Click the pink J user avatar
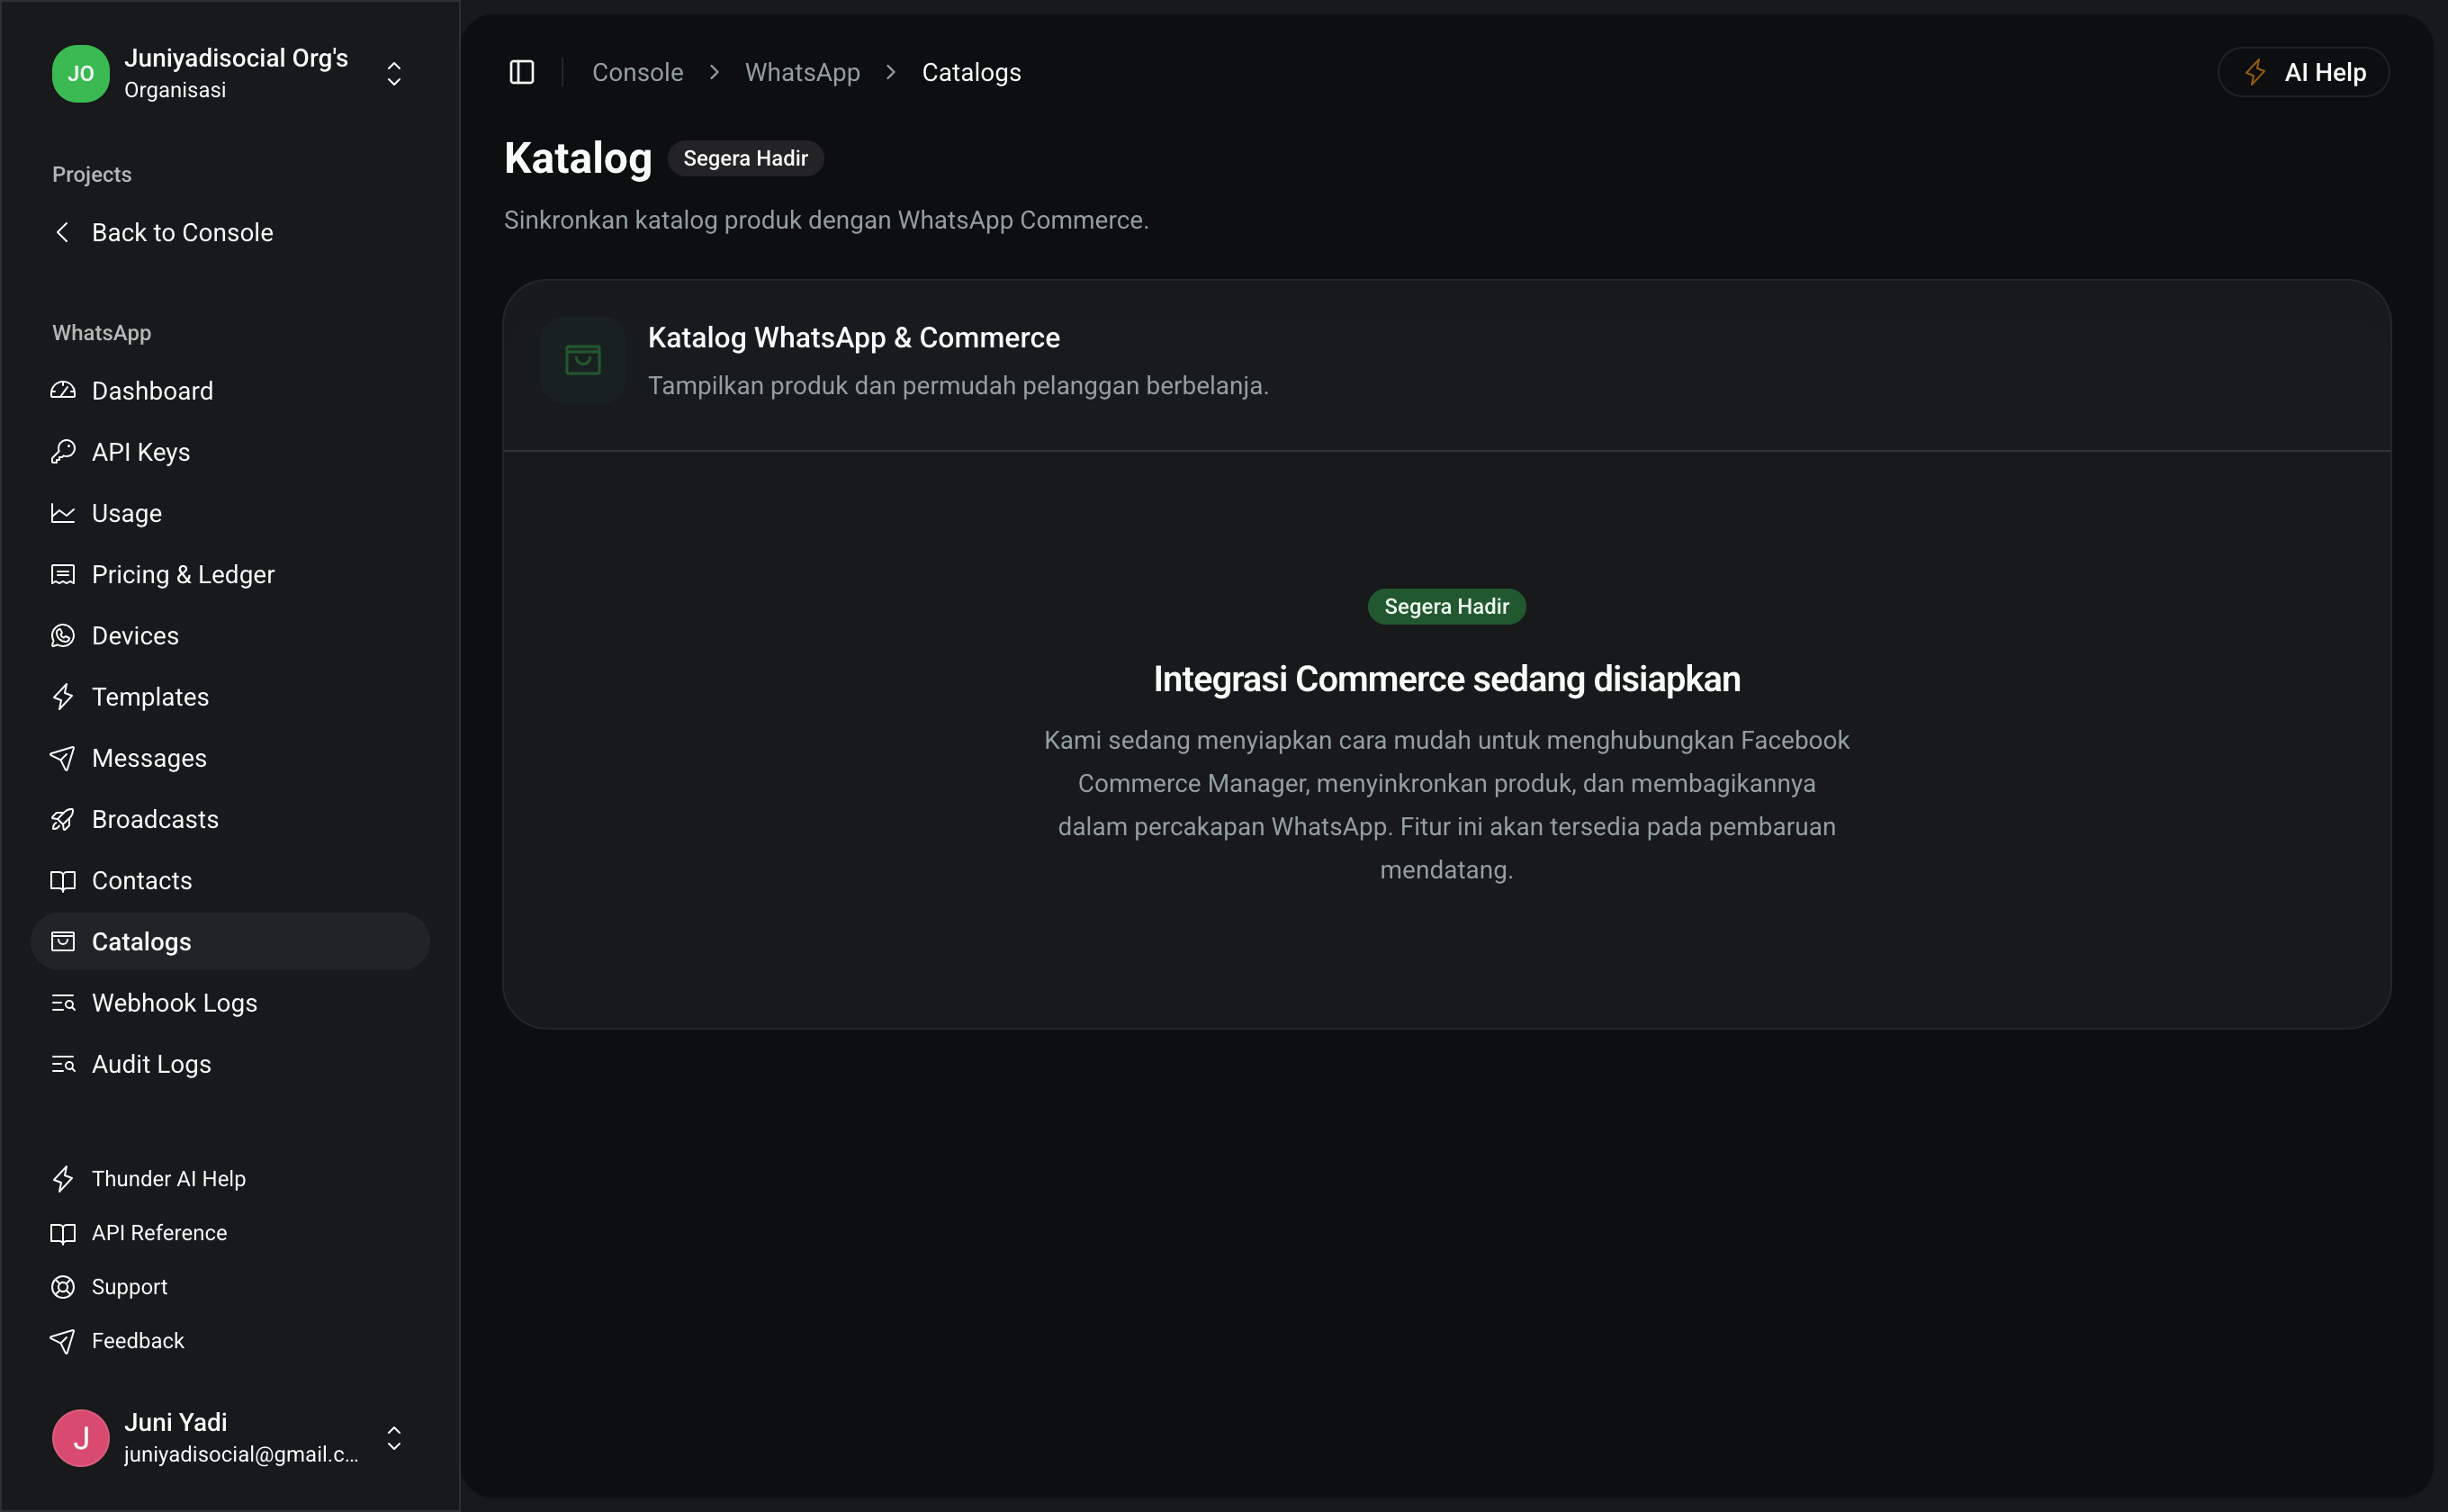 81,1438
